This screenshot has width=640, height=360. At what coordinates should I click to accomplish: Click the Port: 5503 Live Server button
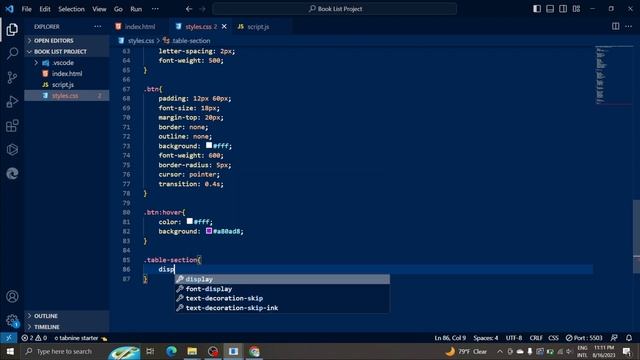584,338
